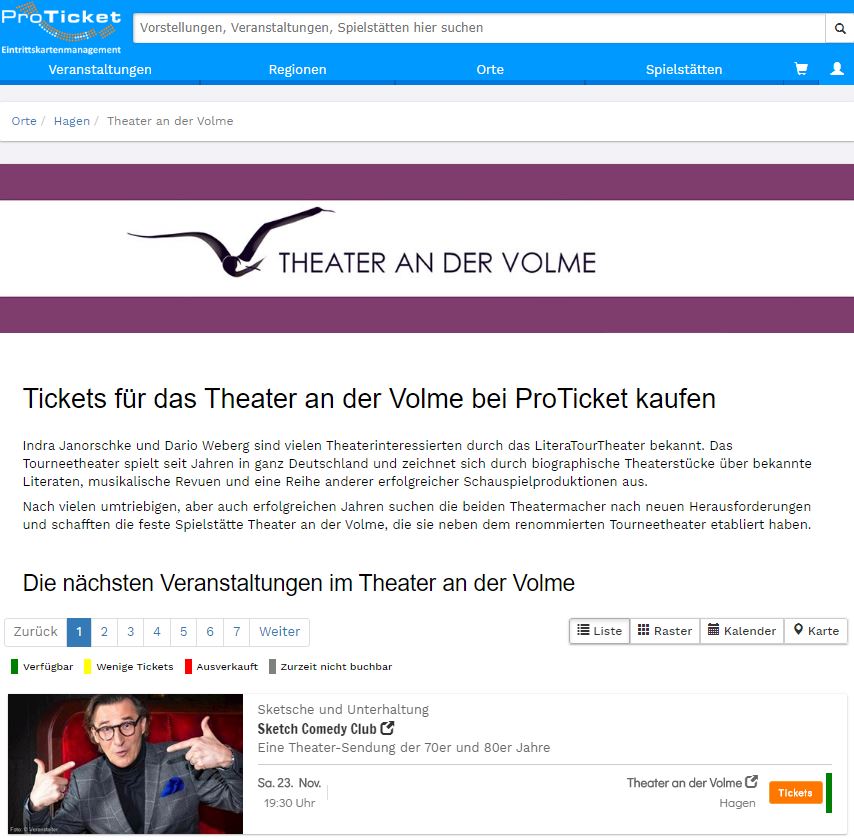The height and width of the screenshot is (840, 854).
Task: Go to Orte breadcrumb link
Action: tap(24, 121)
